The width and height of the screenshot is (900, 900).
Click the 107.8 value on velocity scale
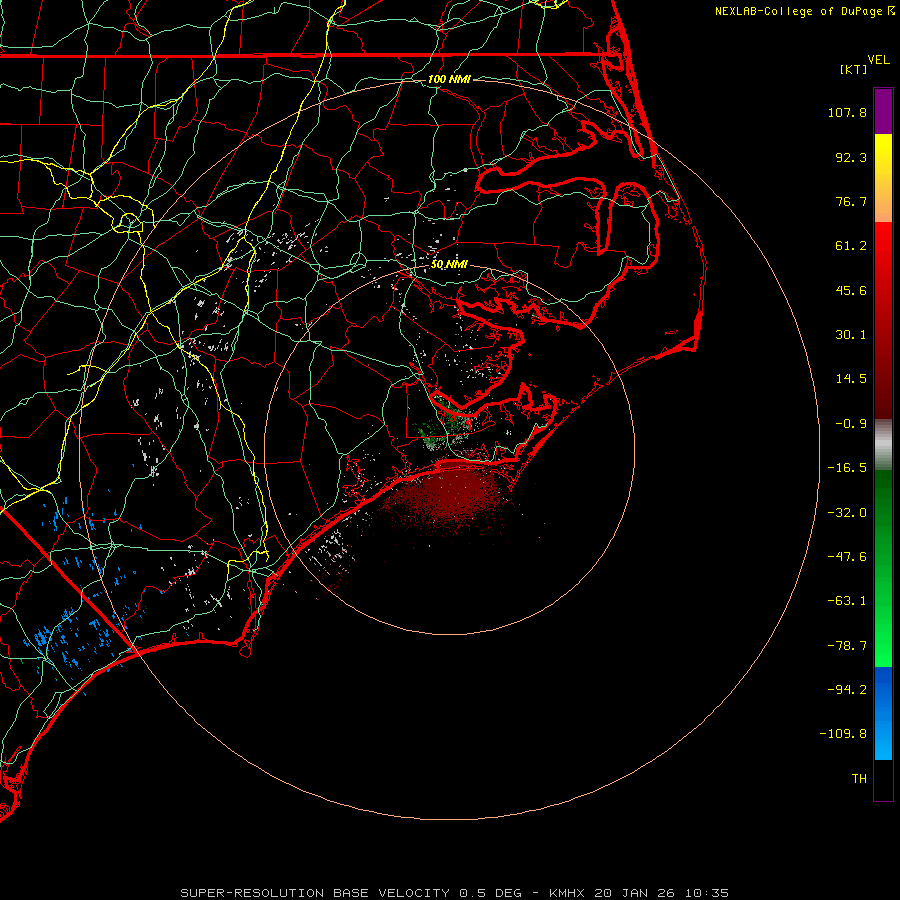point(847,112)
